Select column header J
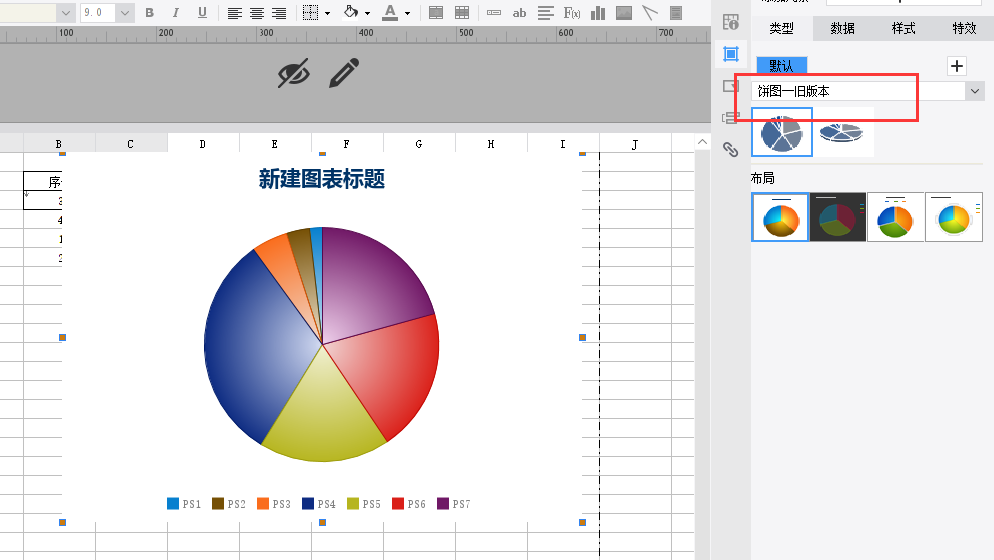Viewport: 994px width, 560px height. coord(635,143)
